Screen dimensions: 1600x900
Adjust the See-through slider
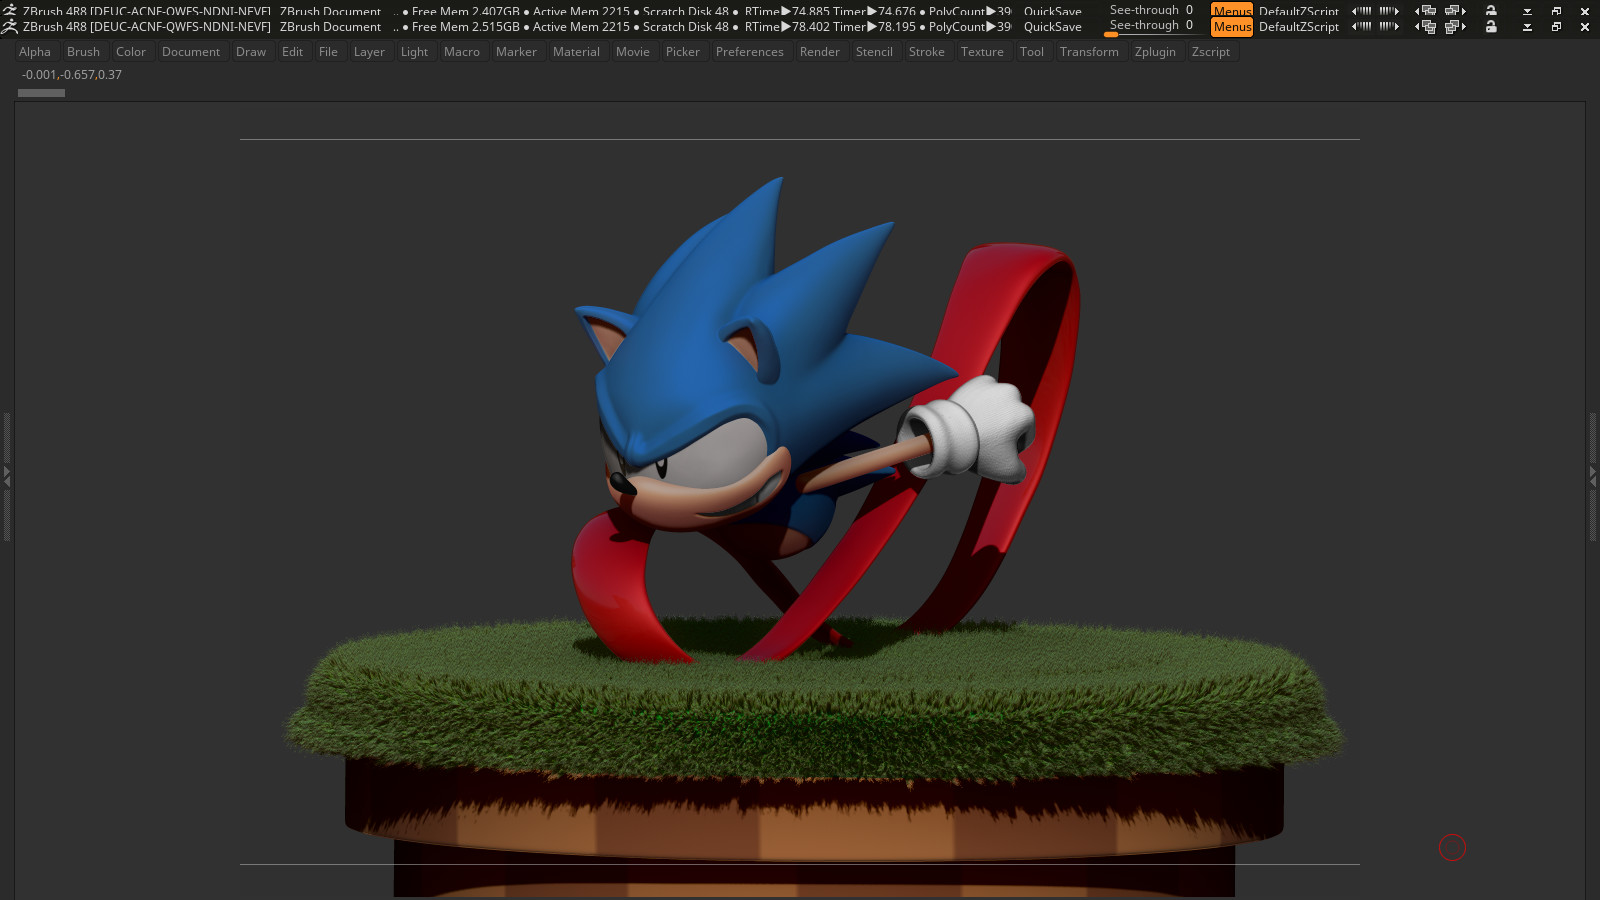coord(1151,27)
